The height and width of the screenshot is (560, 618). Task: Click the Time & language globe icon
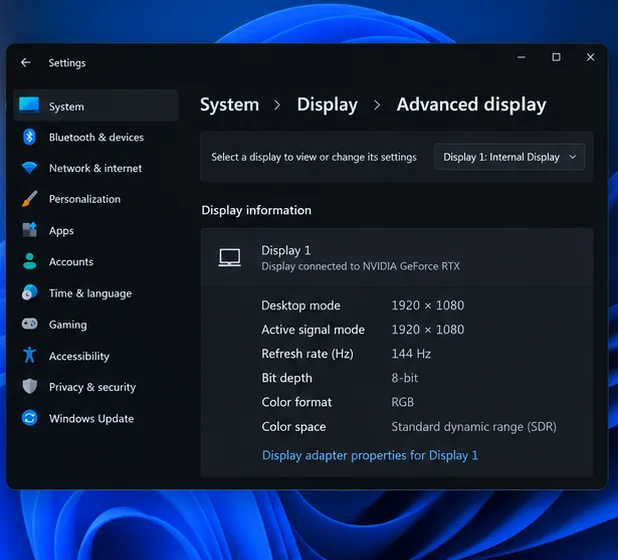tap(30, 292)
